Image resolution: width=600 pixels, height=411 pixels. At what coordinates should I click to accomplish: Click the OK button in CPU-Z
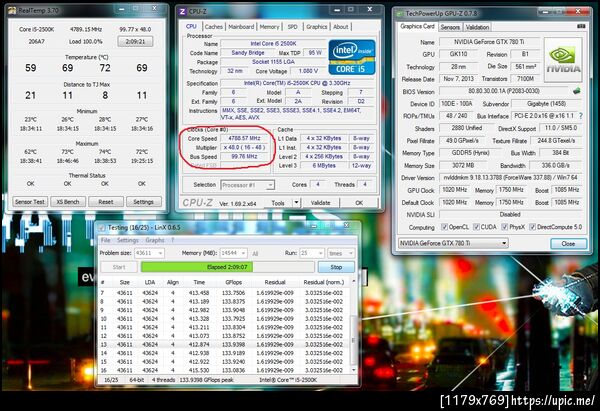[359, 202]
